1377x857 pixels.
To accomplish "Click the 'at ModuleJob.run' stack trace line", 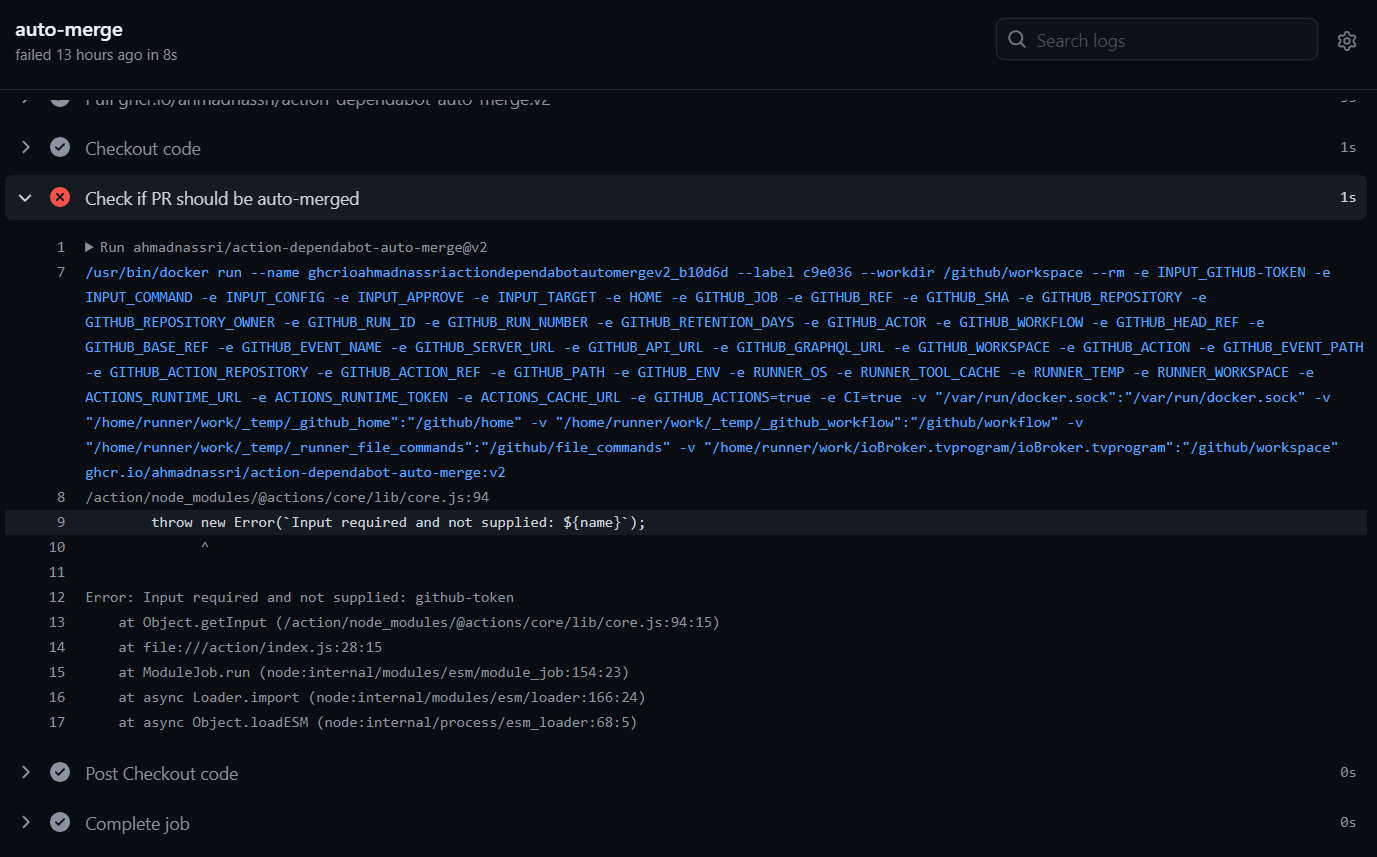I will pyautogui.click(x=374, y=672).
